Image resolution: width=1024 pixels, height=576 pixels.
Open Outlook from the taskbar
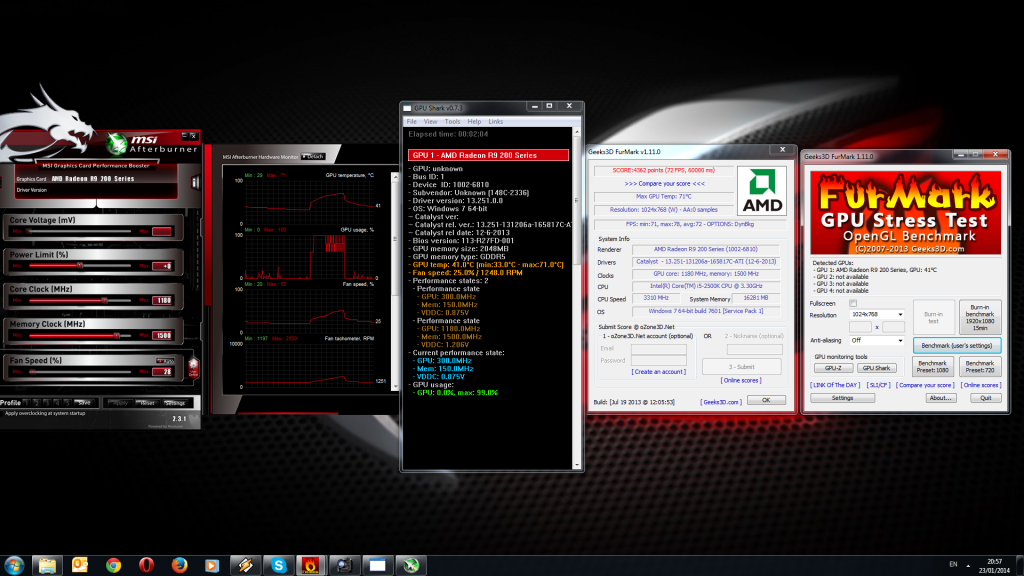click(80, 565)
